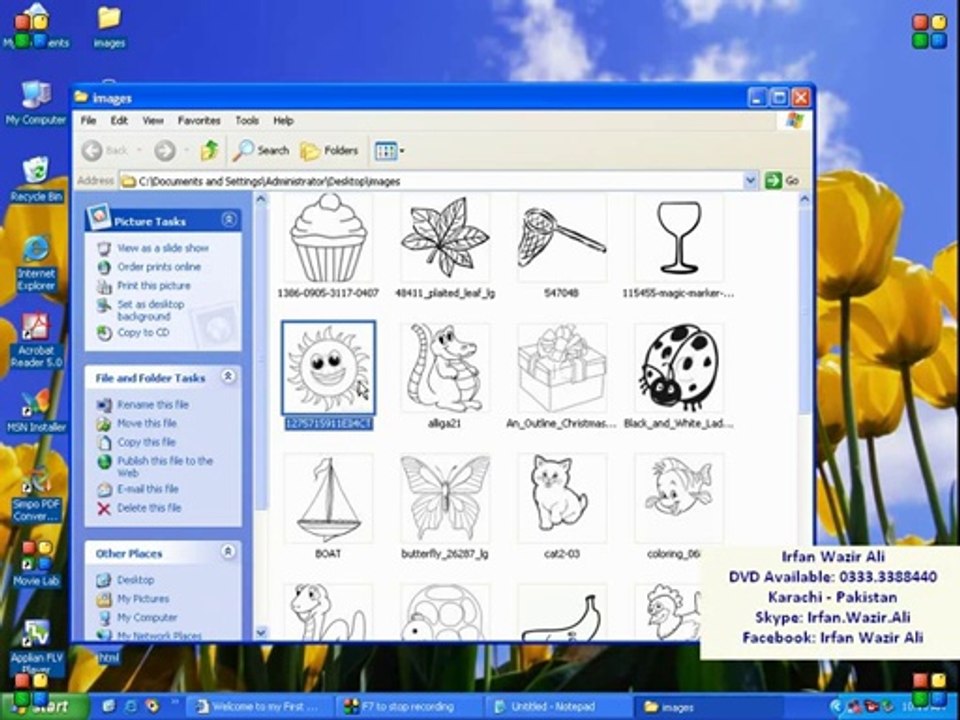Select the cat2-03 thumbnail
This screenshot has height=720, width=960.
[x=561, y=498]
